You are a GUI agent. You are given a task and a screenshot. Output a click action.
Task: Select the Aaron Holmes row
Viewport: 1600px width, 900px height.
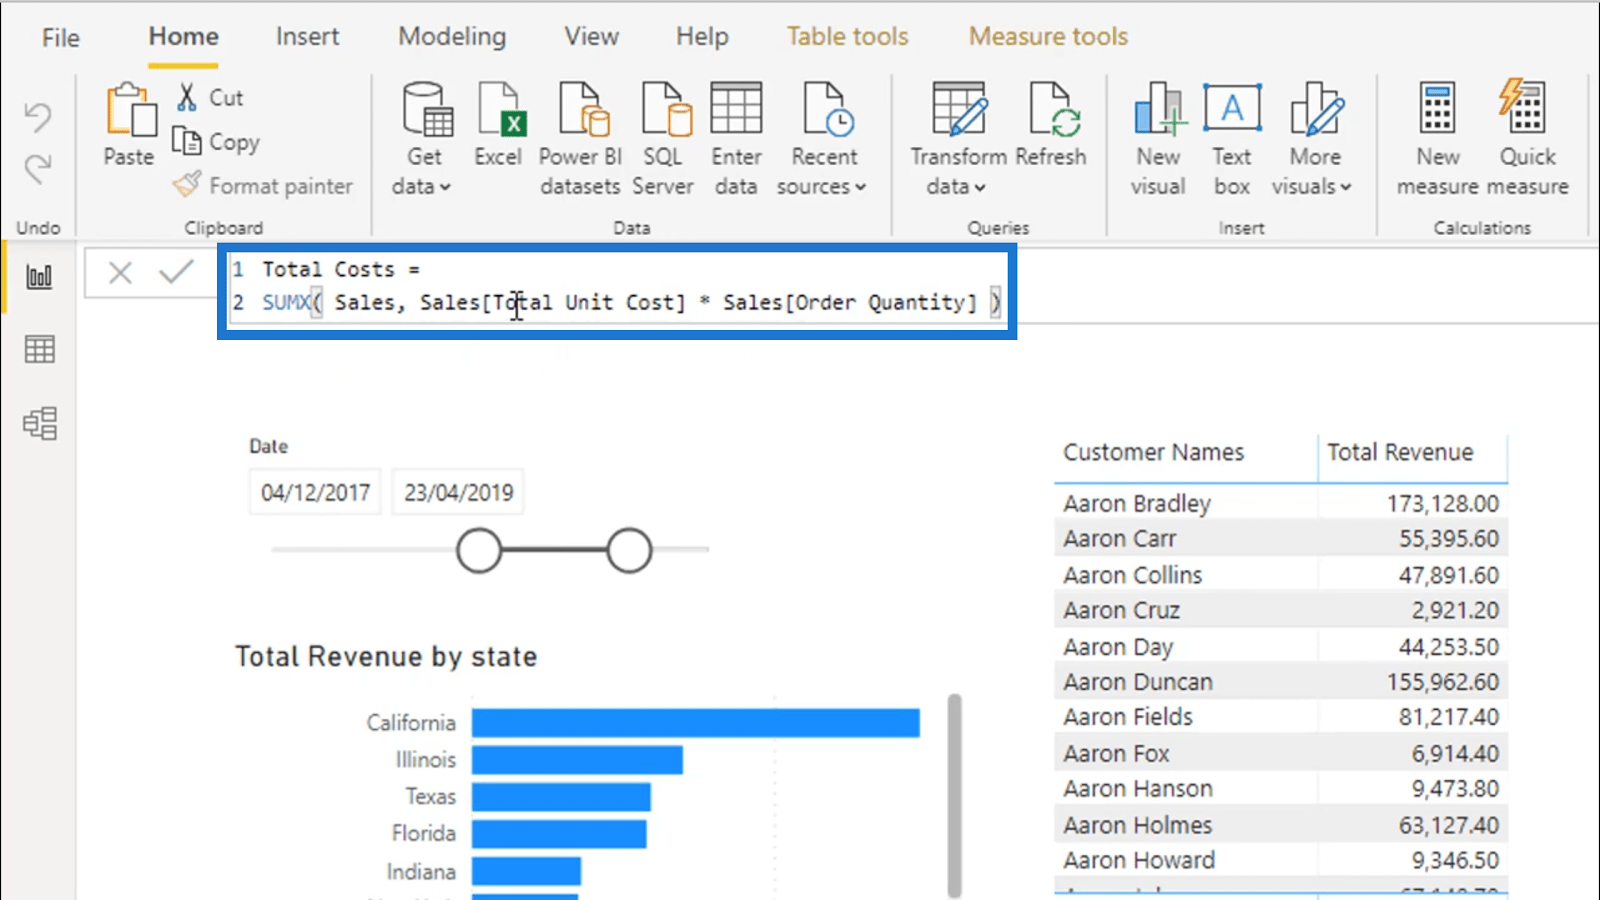[1281, 825]
